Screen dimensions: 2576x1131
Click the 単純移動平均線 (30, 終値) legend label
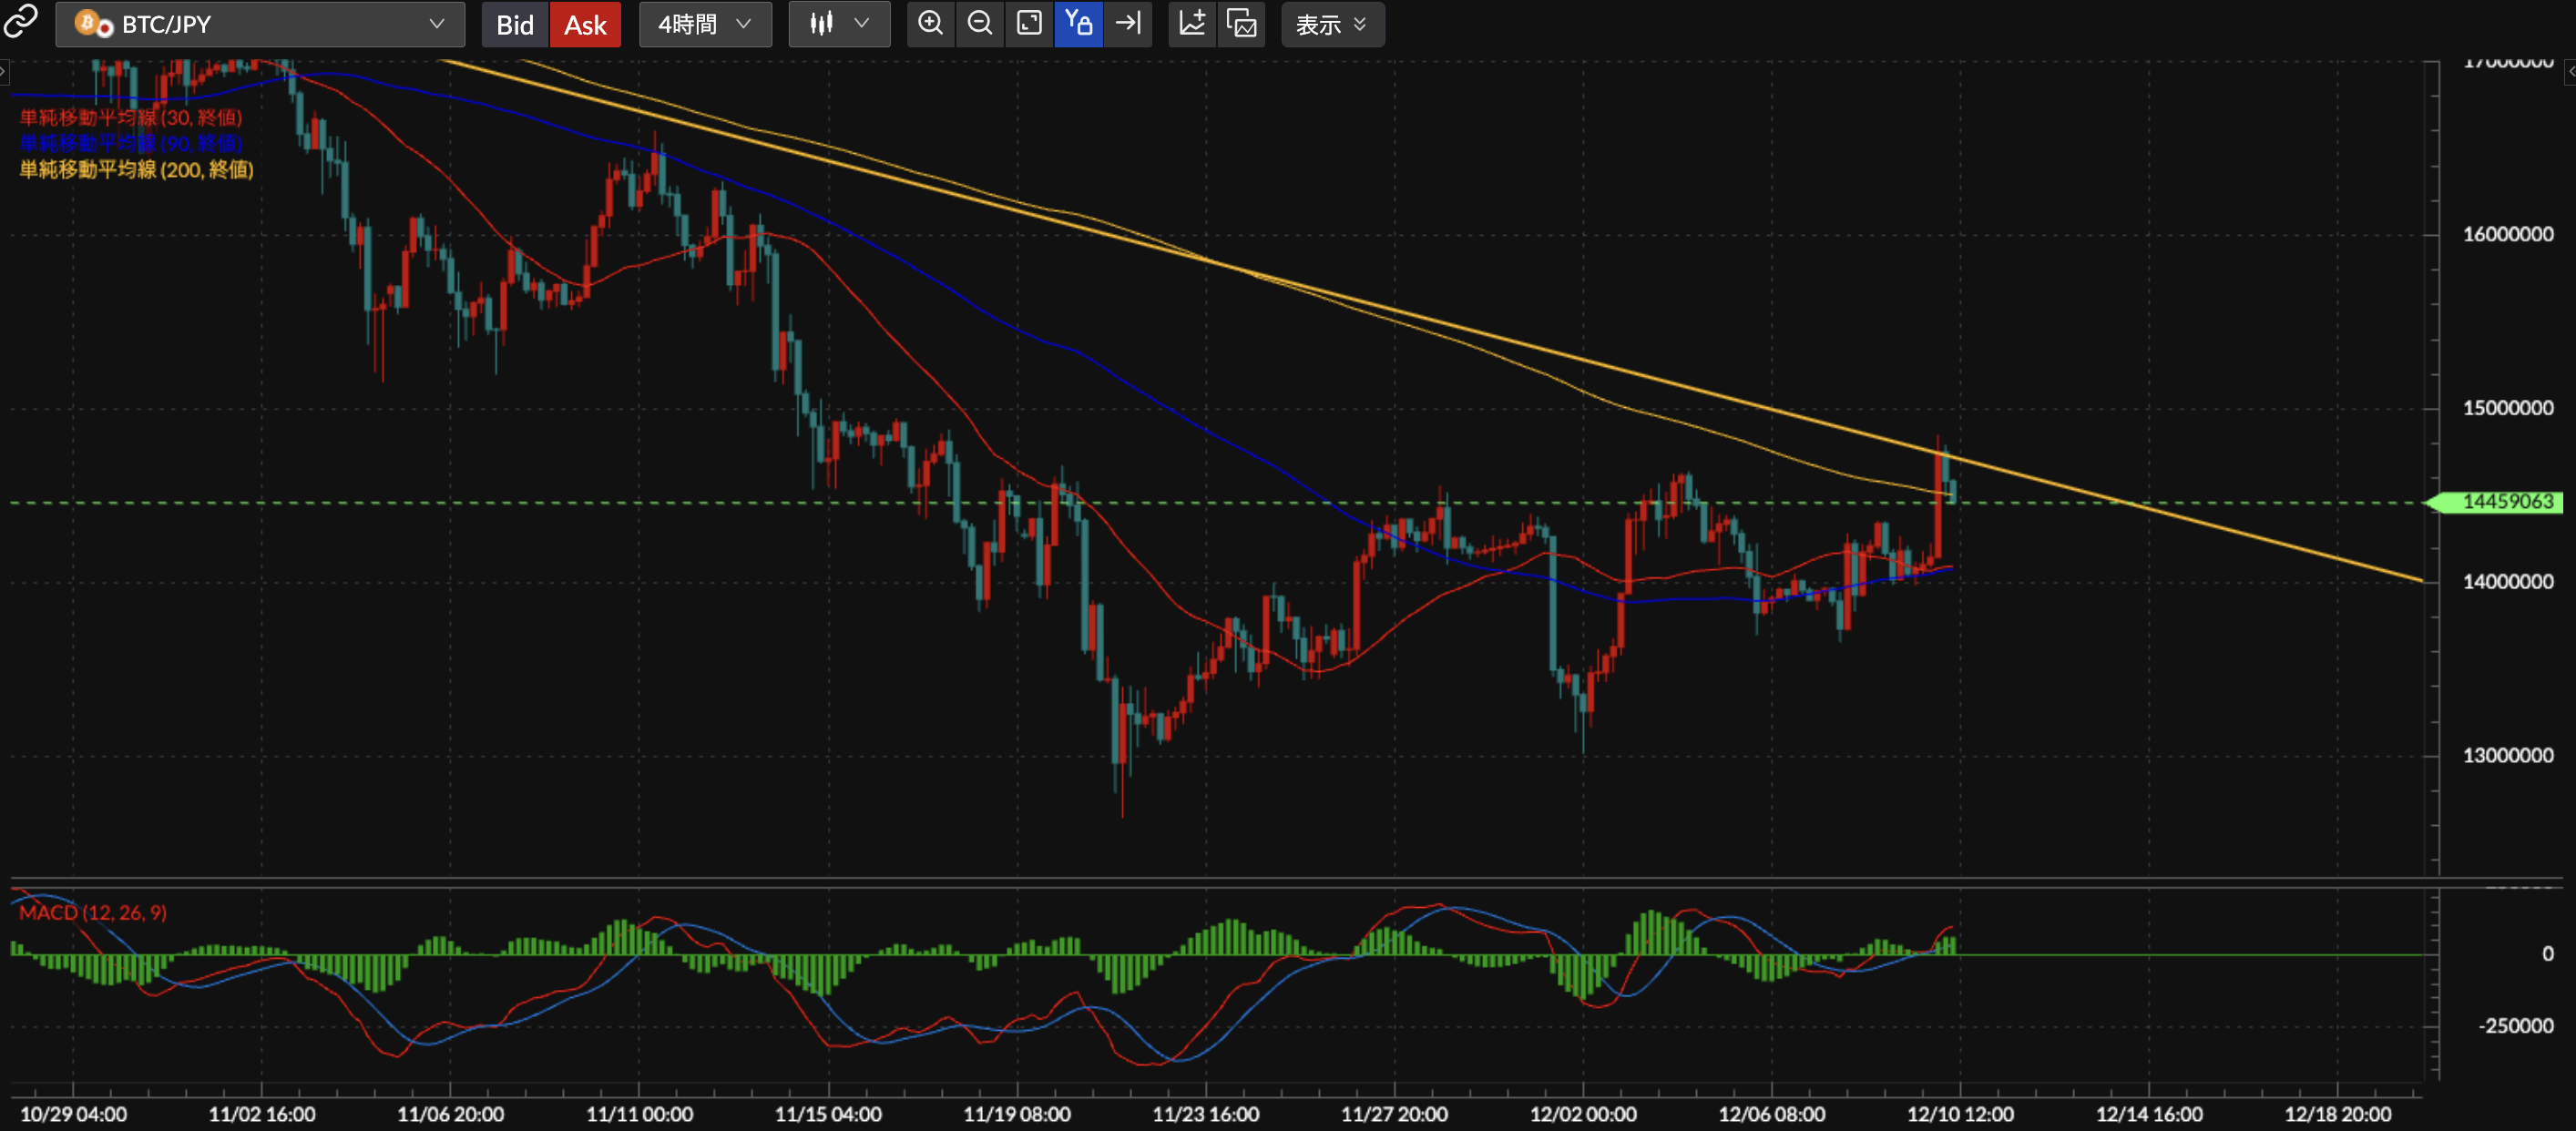[x=131, y=117]
